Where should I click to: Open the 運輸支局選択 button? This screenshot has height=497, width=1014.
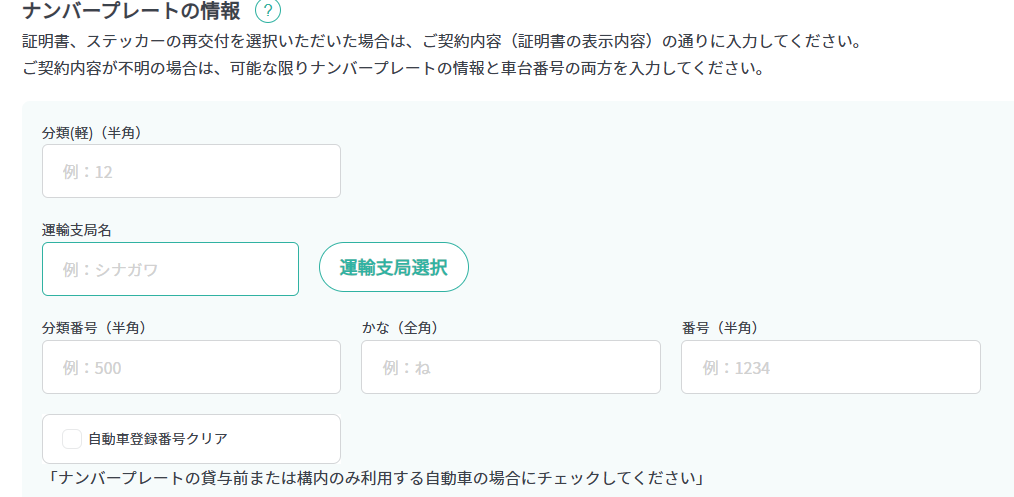tap(393, 268)
